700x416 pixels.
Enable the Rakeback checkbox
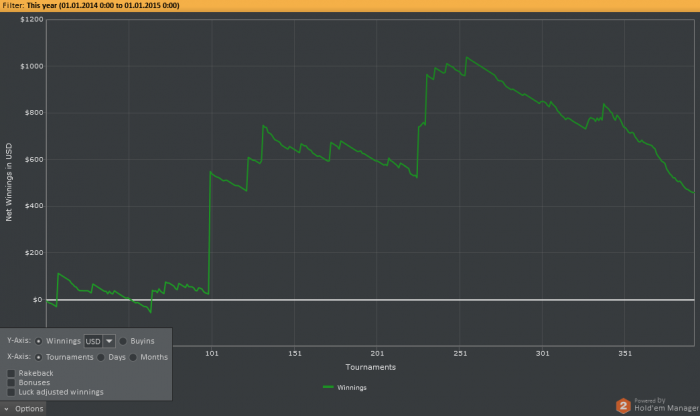pos(11,373)
